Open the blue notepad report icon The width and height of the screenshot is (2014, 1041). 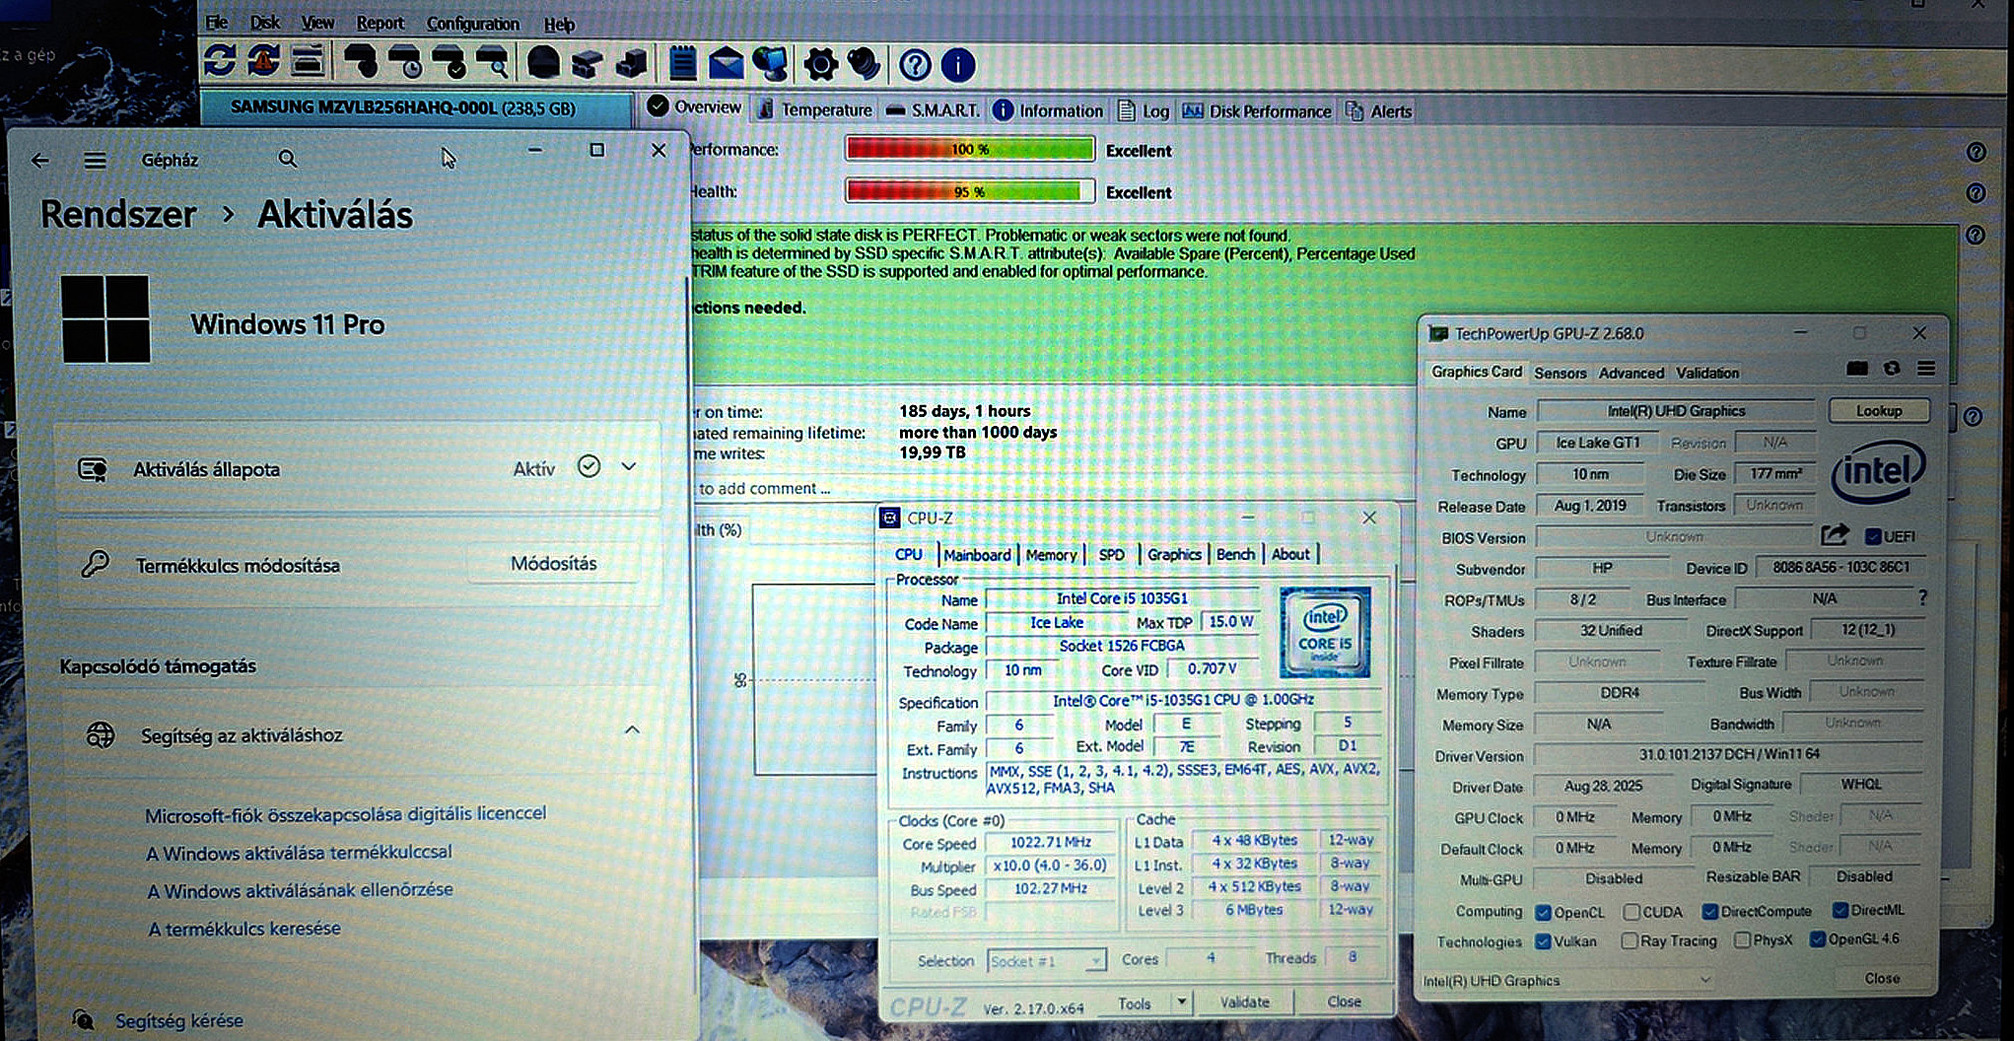682,64
